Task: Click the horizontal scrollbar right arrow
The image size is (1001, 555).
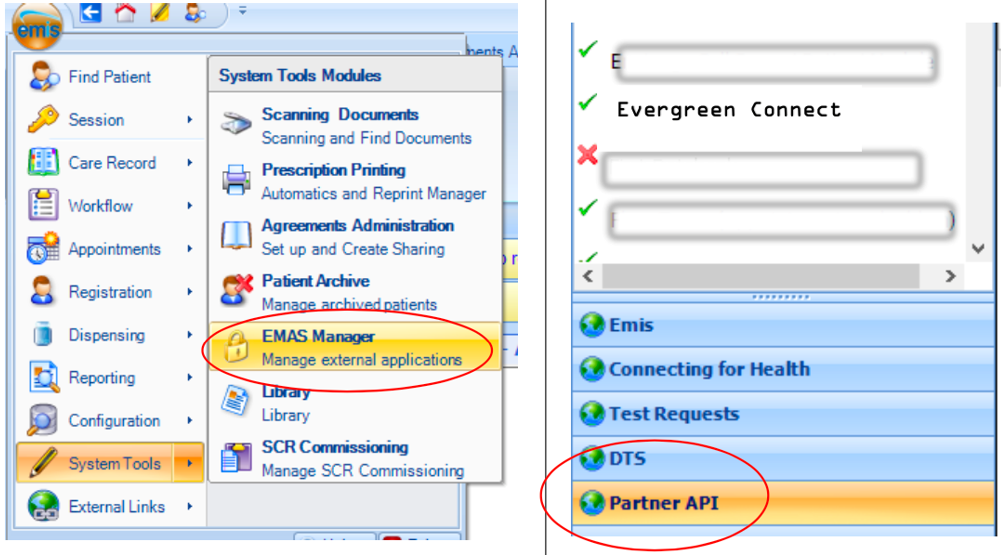Action: pos(951,276)
